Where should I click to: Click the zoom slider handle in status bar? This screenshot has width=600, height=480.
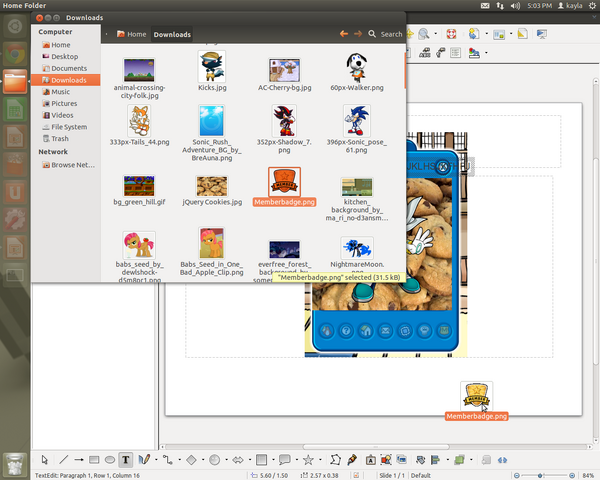click(x=540, y=475)
